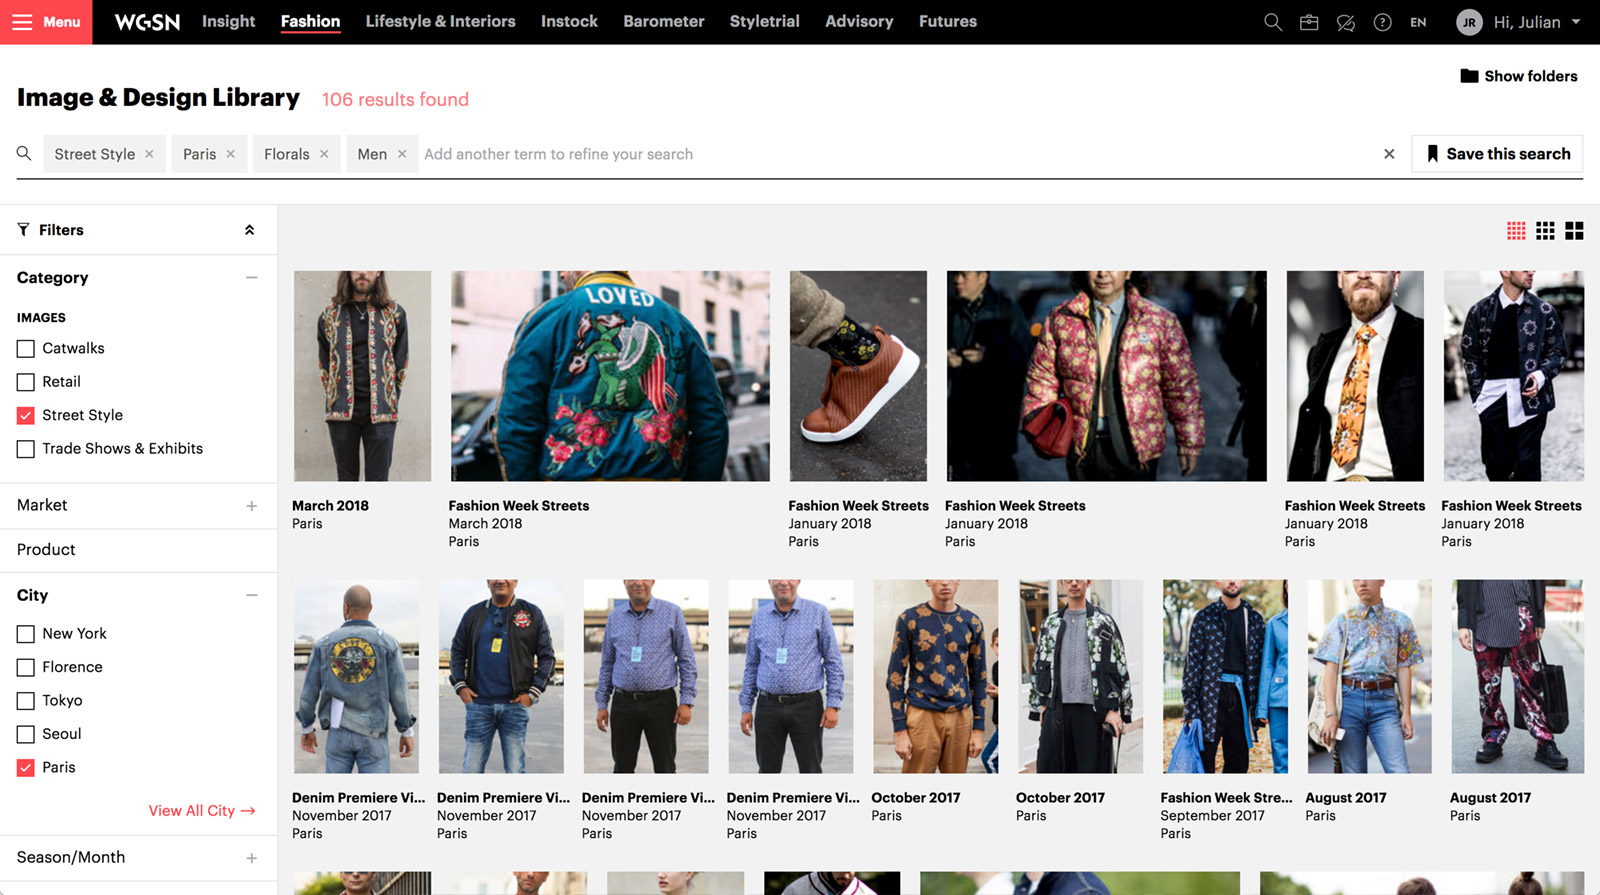Clear all search terms with X
1600x895 pixels.
coord(1389,154)
